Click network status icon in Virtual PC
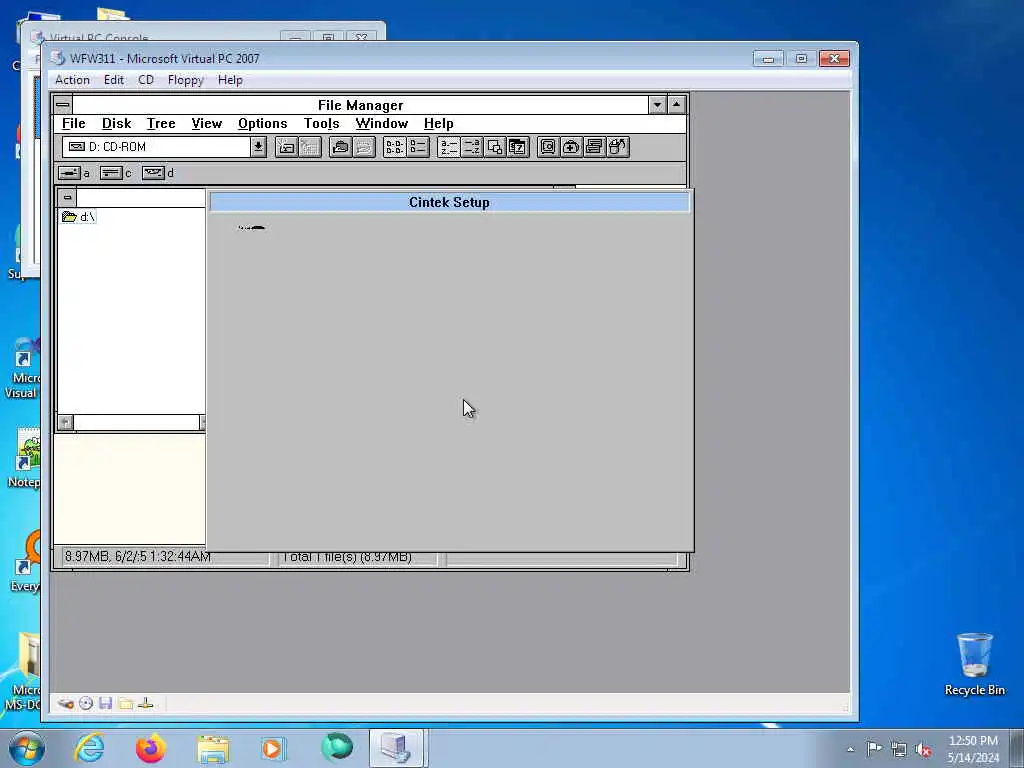This screenshot has width=1024, height=768. (x=146, y=703)
